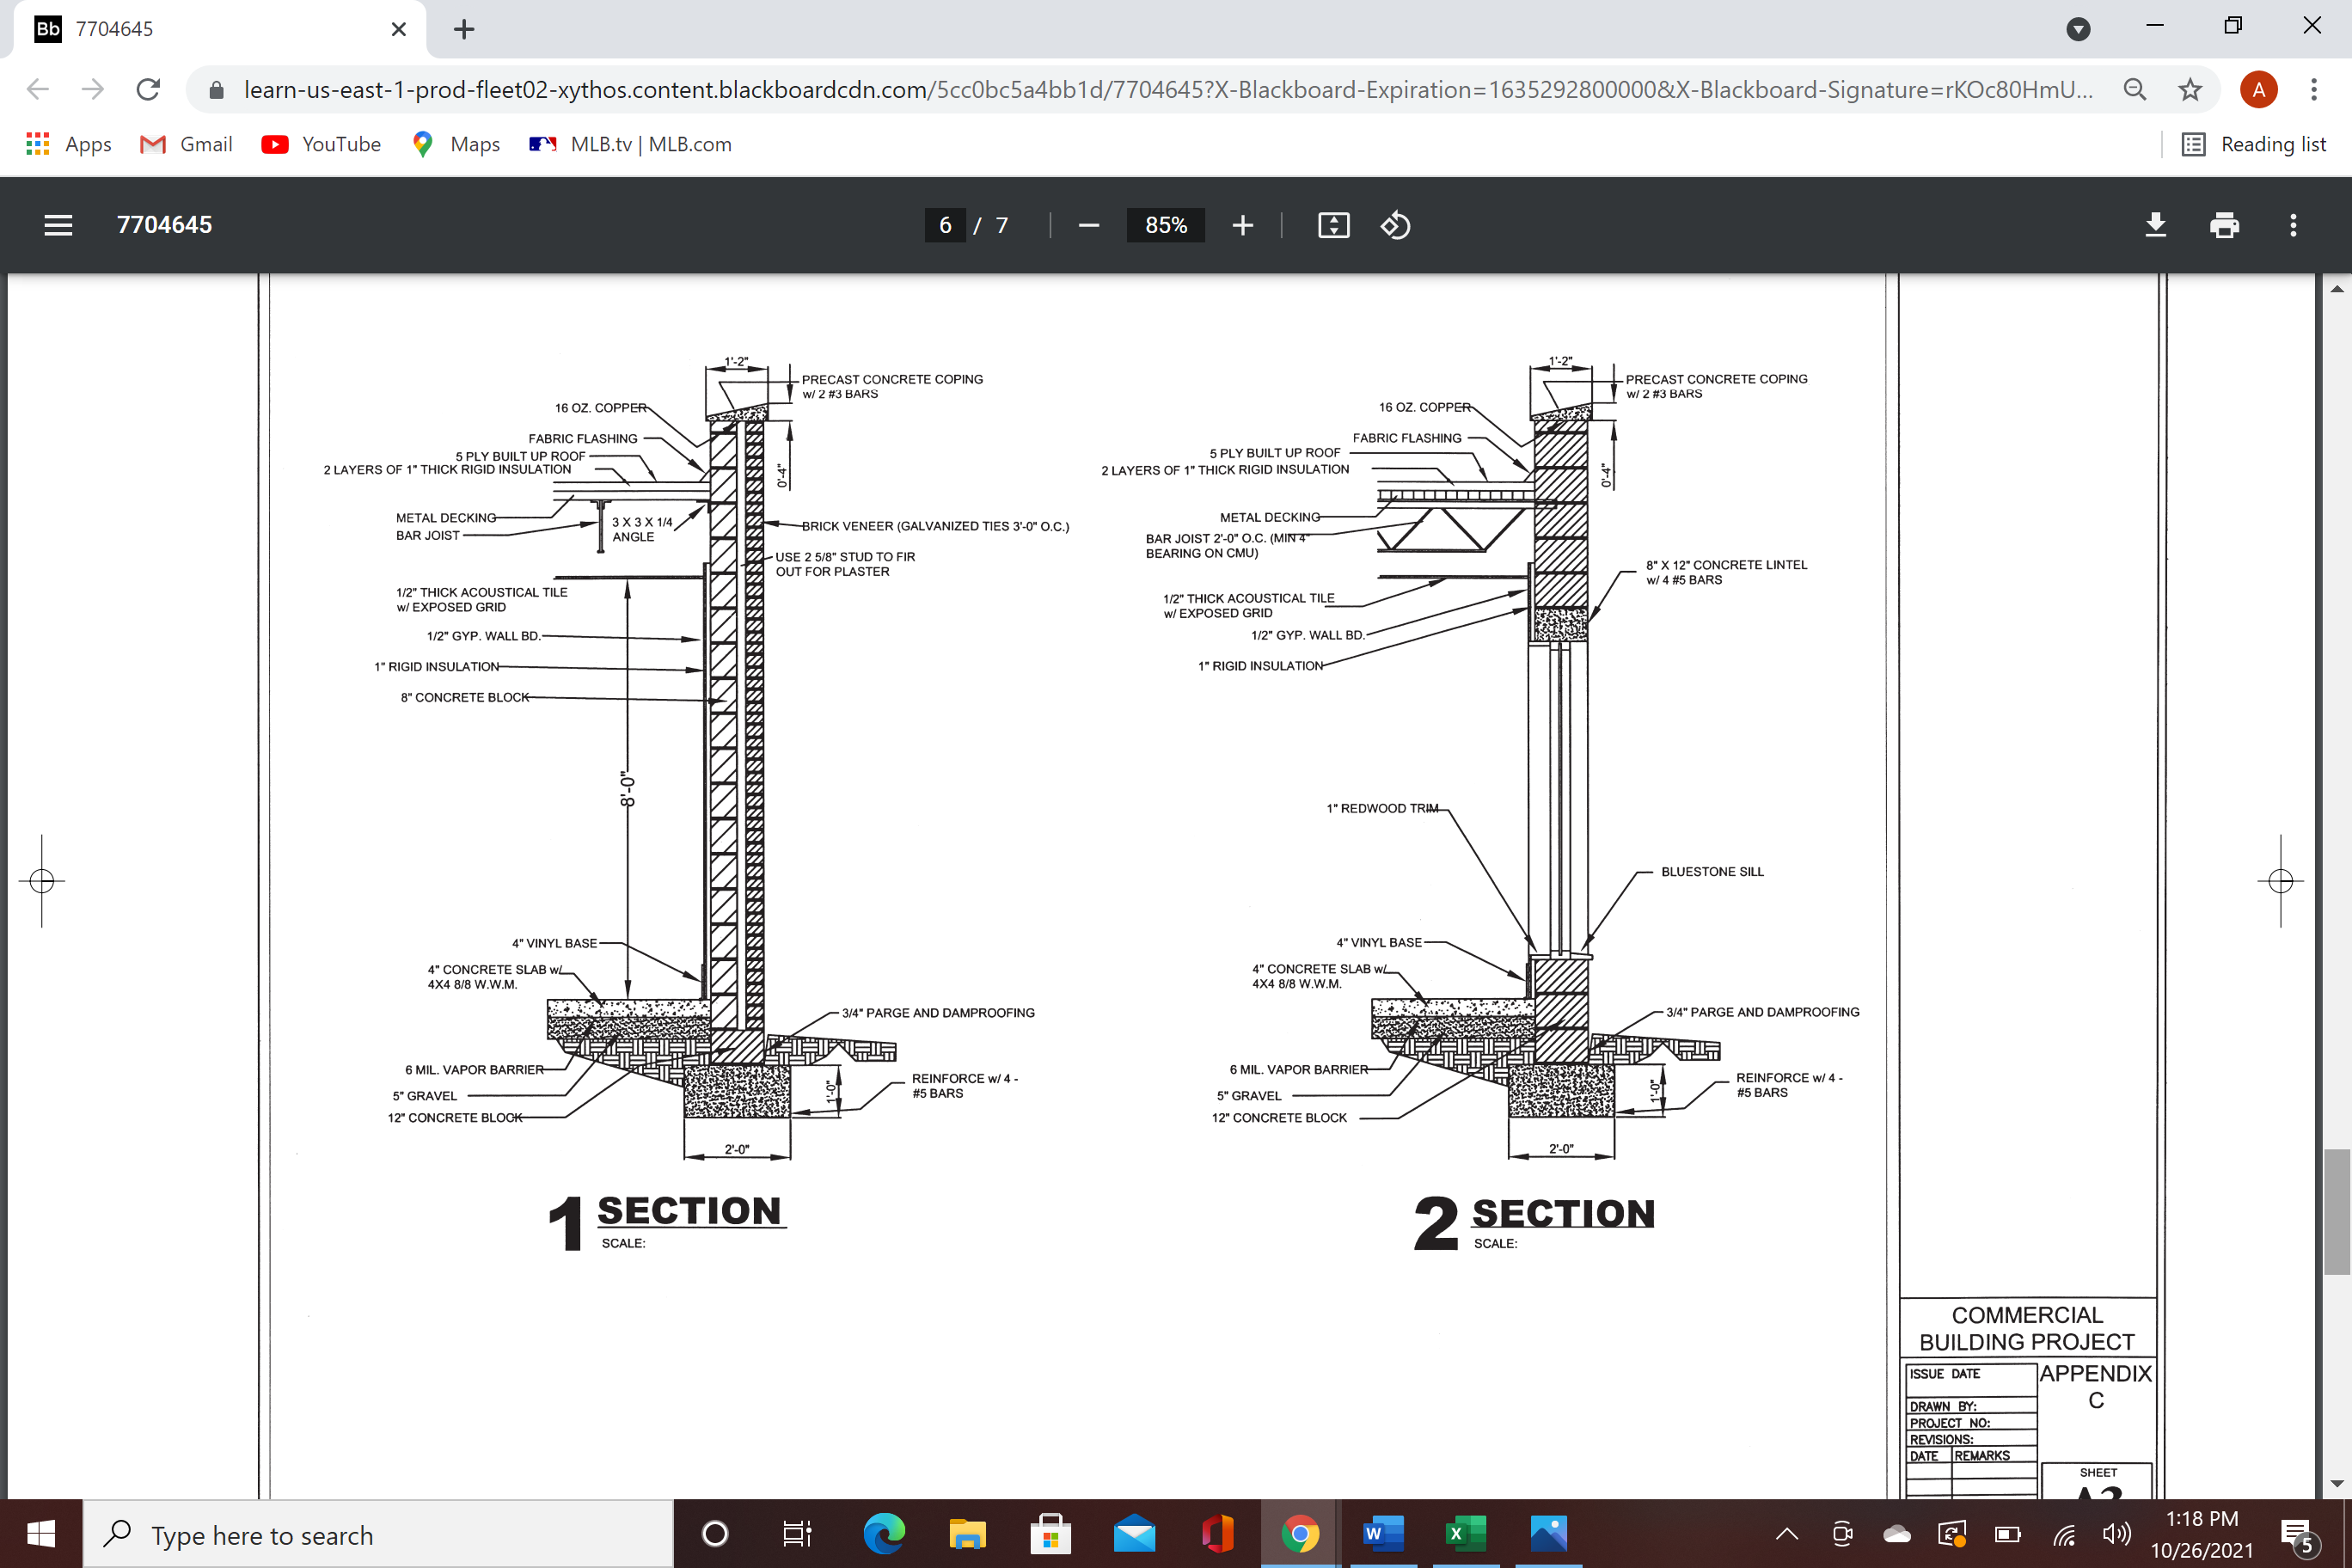Open the PDF sidebar menu icon
Viewport: 2352px width, 1568px height.
coord(58,225)
